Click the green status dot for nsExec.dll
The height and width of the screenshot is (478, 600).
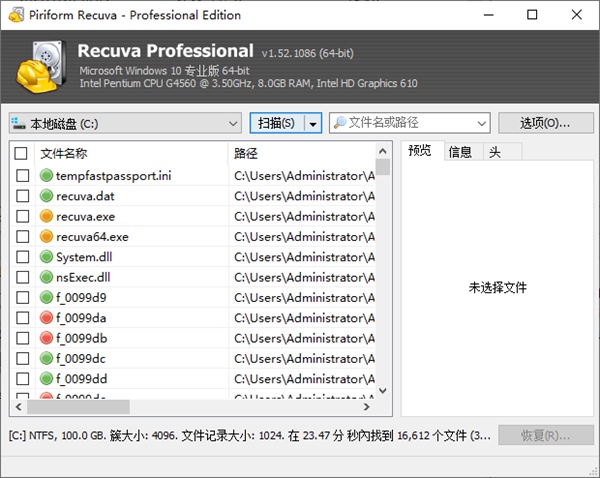[x=46, y=277]
